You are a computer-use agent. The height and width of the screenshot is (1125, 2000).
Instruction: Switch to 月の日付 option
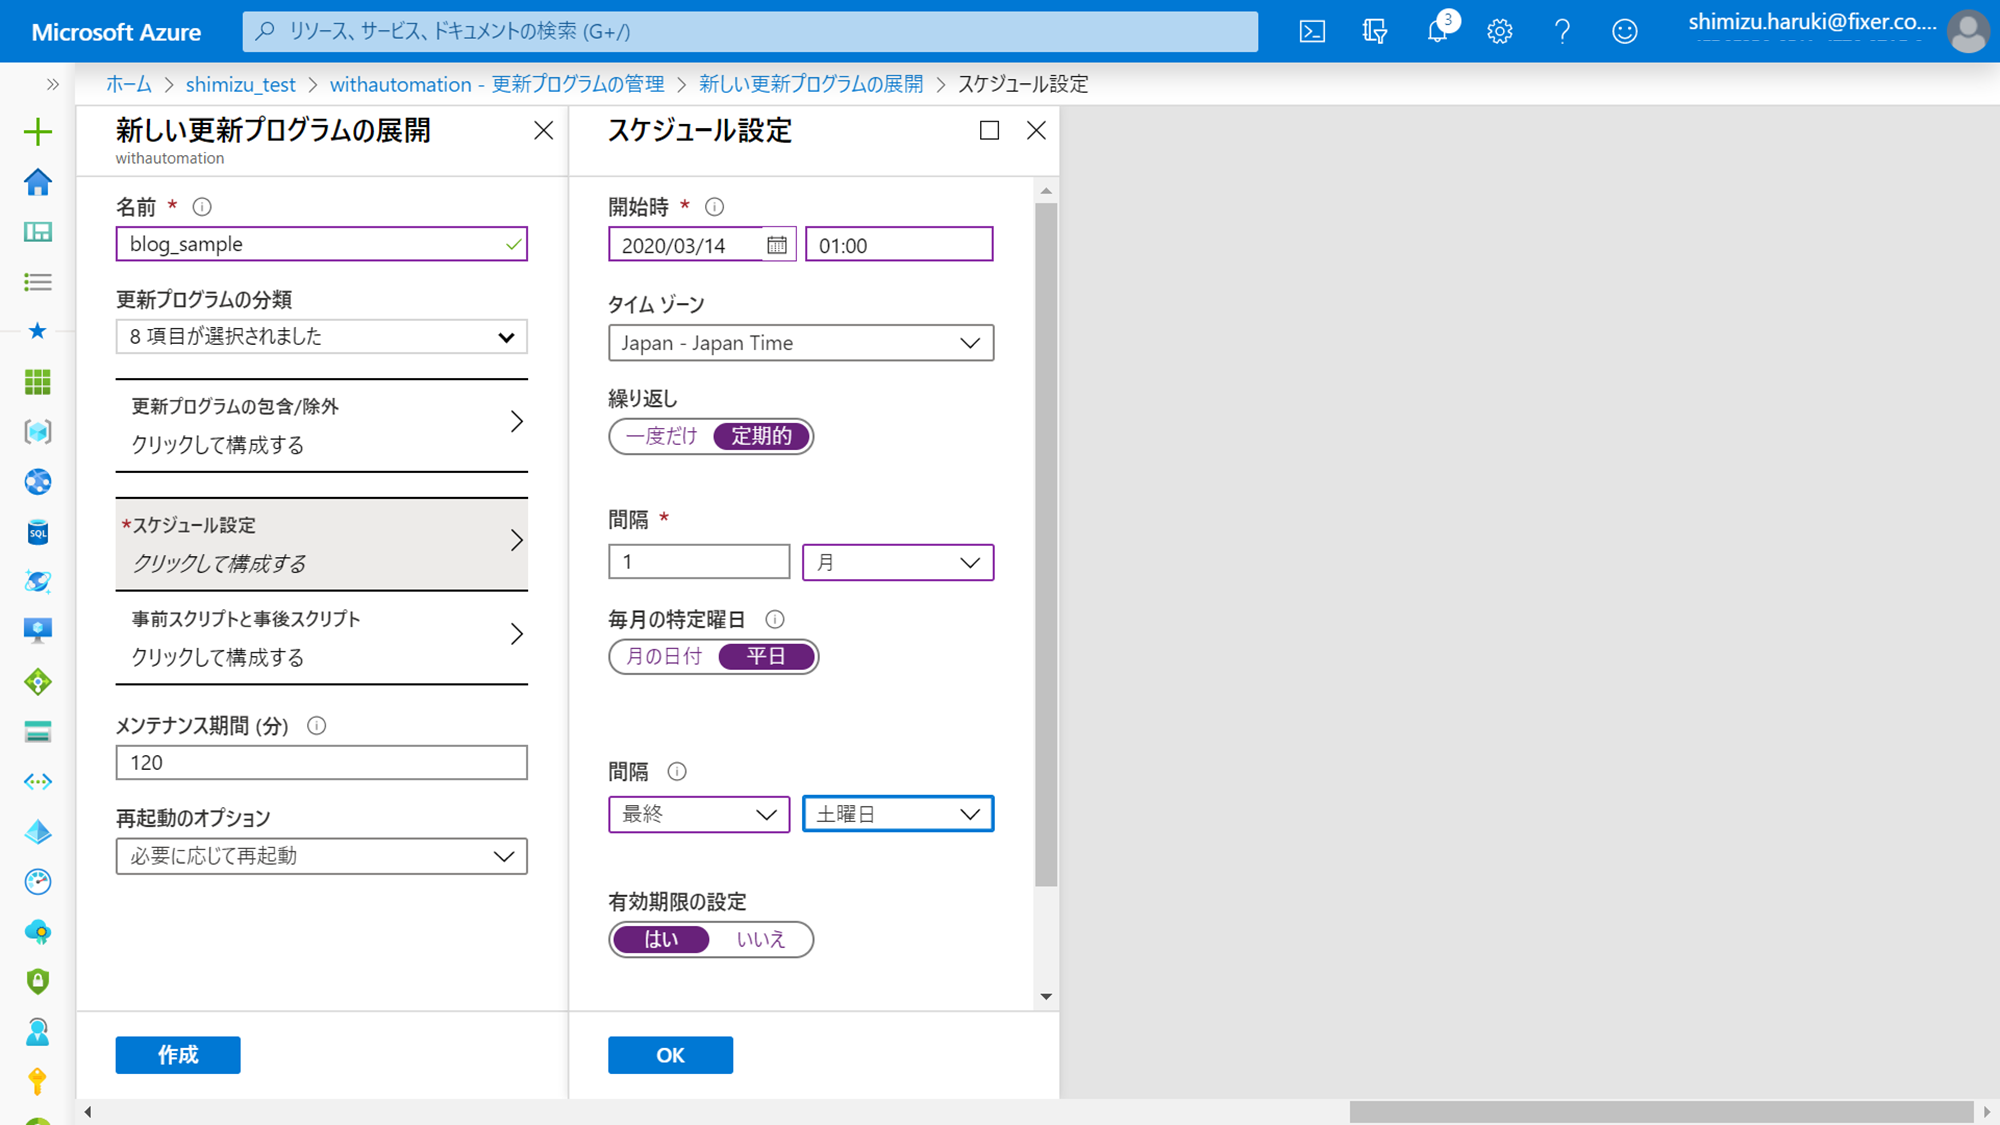pyautogui.click(x=664, y=657)
